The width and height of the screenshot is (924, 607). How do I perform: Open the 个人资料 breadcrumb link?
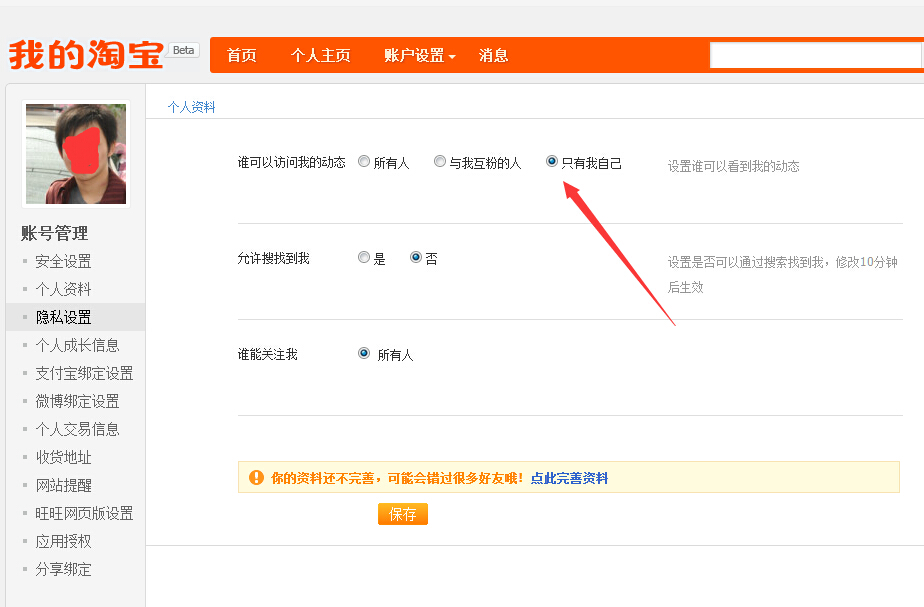tap(192, 107)
